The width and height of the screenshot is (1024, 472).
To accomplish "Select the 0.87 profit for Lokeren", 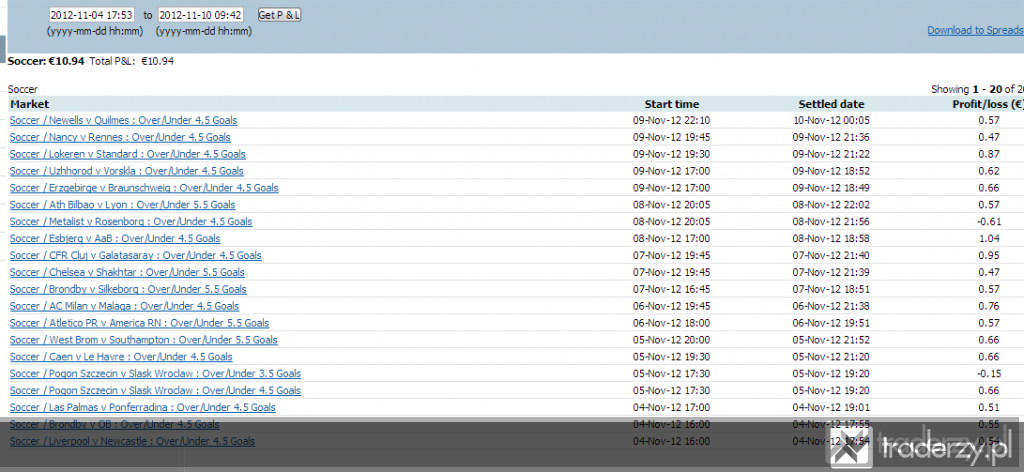I will [989, 154].
